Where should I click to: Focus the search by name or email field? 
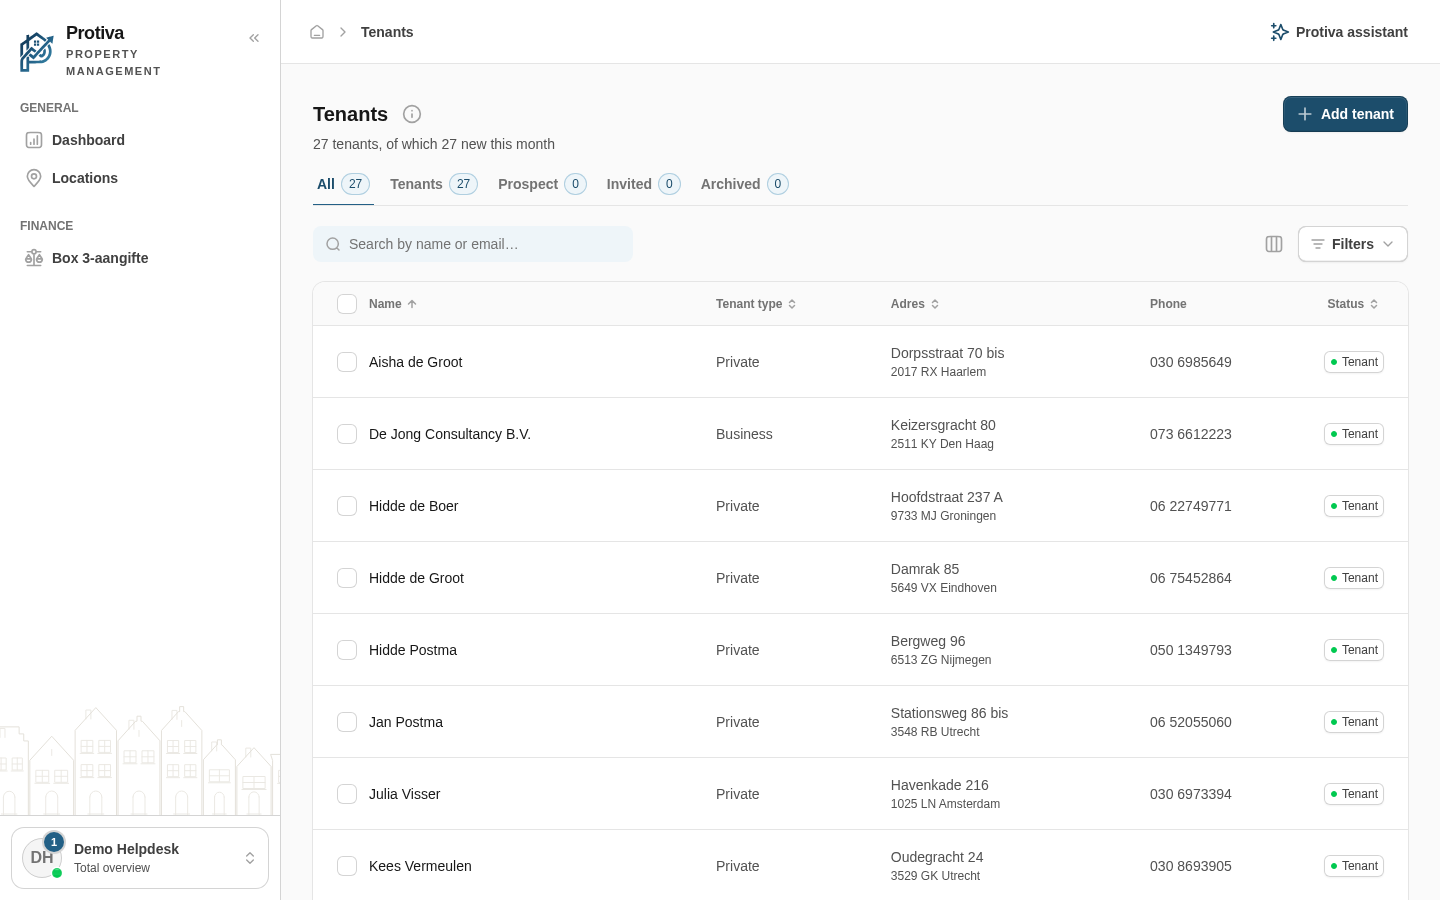click(473, 244)
